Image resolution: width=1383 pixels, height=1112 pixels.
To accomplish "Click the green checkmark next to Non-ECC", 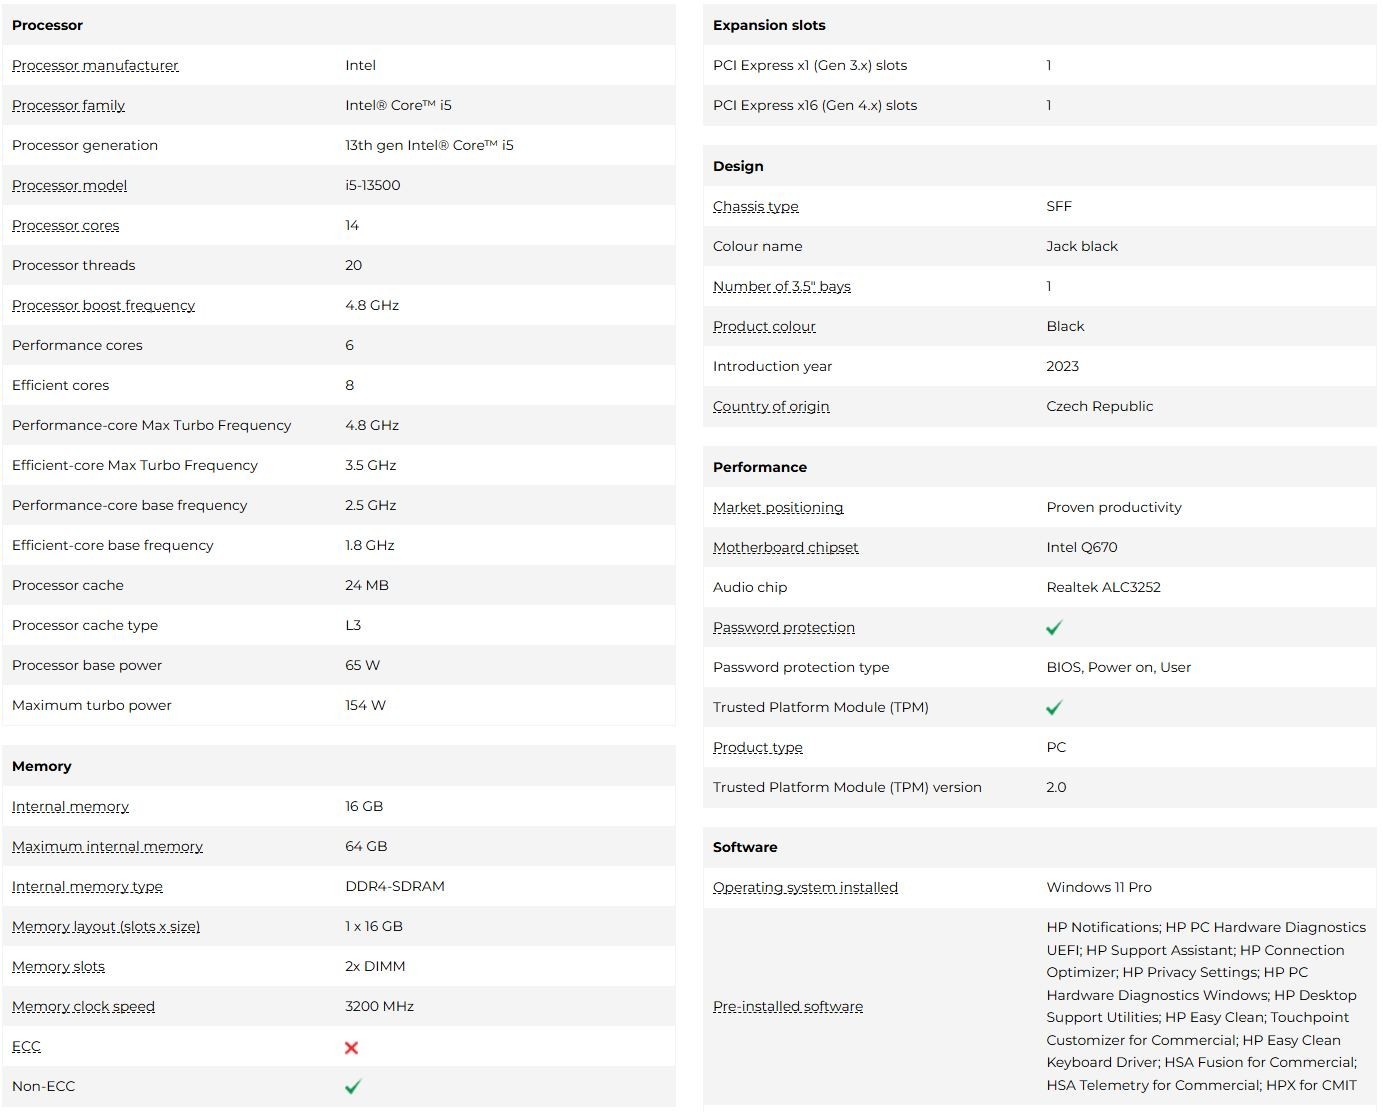I will (x=353, y=1087).
